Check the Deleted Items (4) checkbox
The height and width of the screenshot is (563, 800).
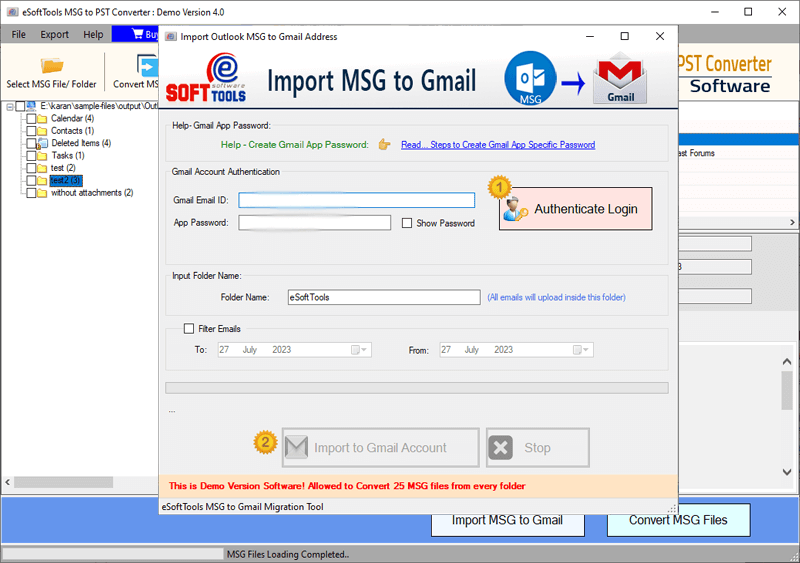tap(31, 143)
